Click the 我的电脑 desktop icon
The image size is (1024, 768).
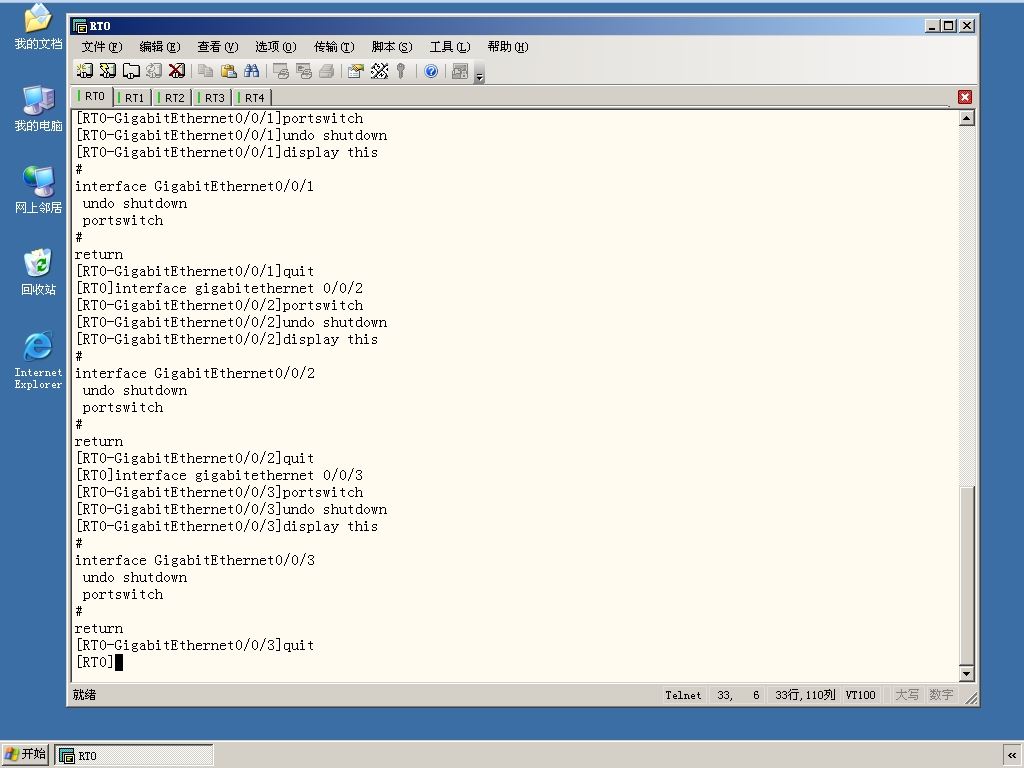[x=38, y=108]
